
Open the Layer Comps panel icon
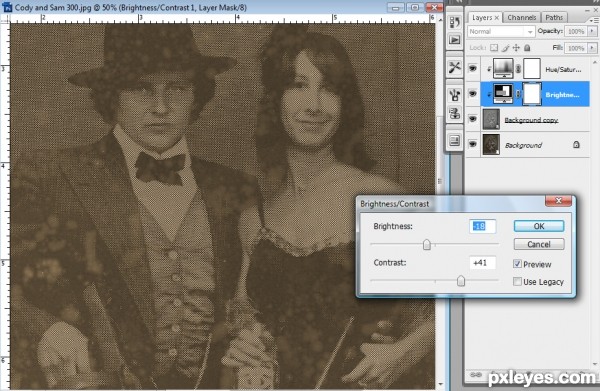coord(454,141)
